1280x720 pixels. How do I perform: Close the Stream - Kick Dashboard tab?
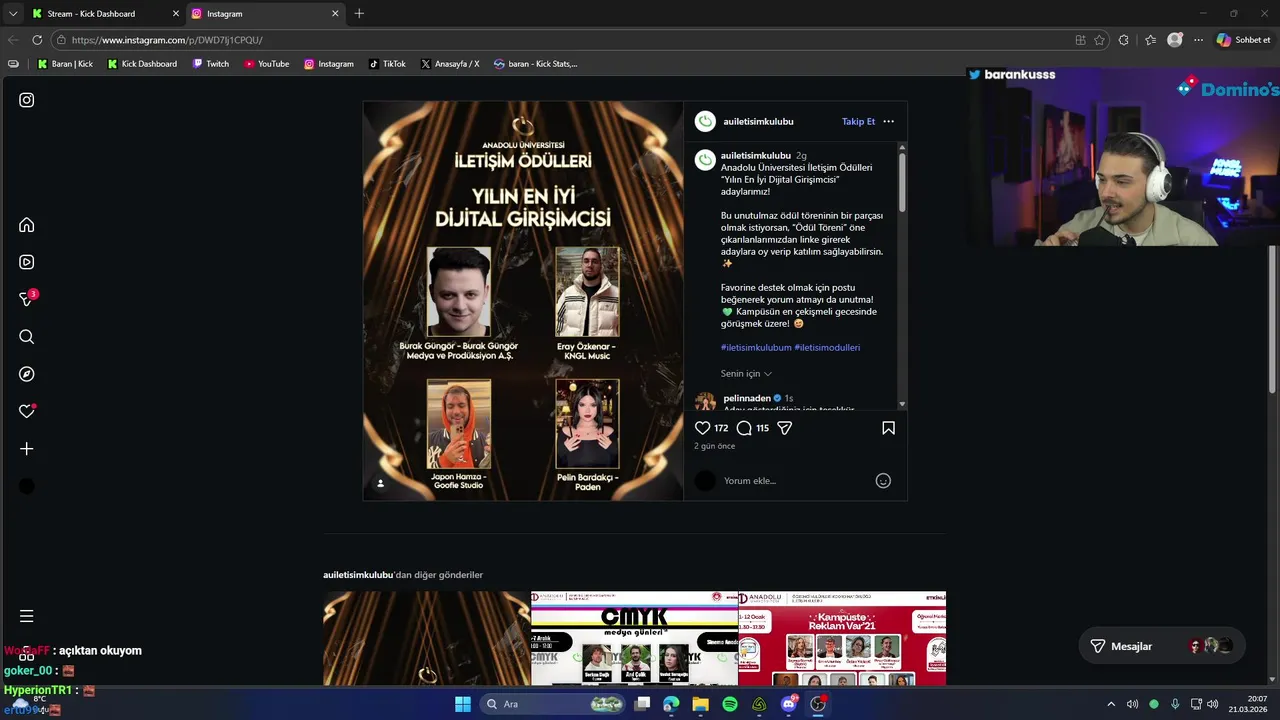click(x=176, y=14)
